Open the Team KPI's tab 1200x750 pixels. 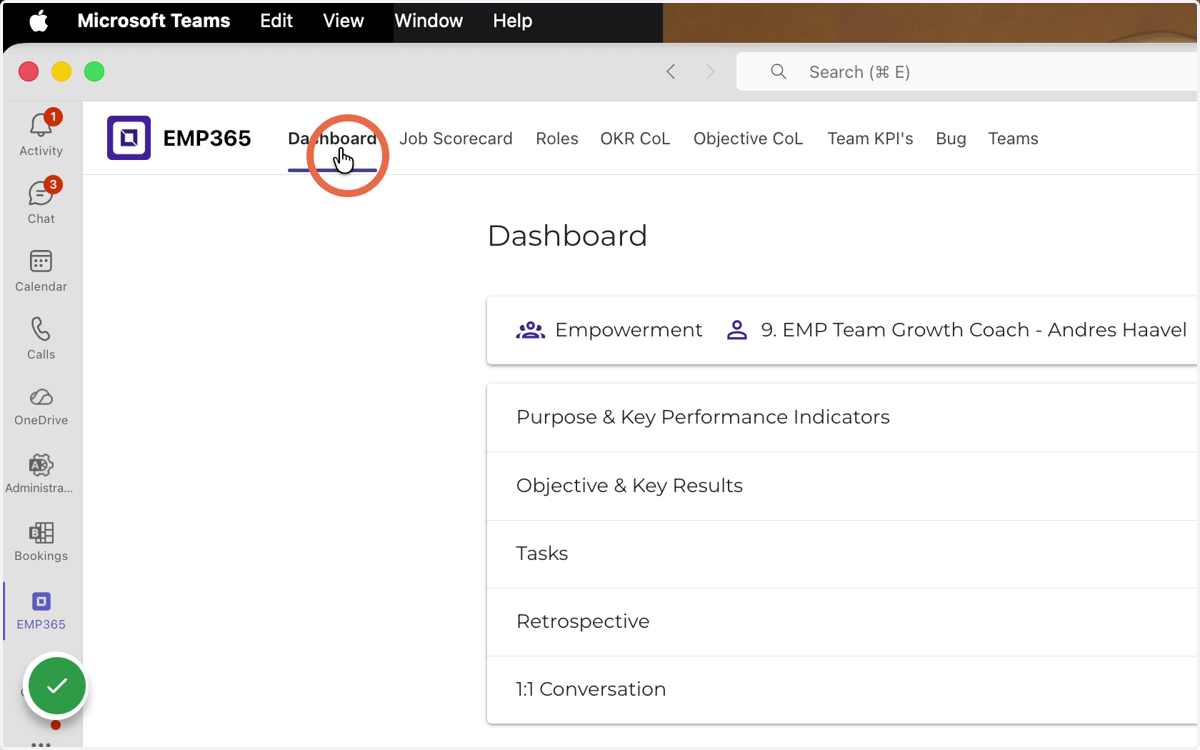tap(870, 139)
